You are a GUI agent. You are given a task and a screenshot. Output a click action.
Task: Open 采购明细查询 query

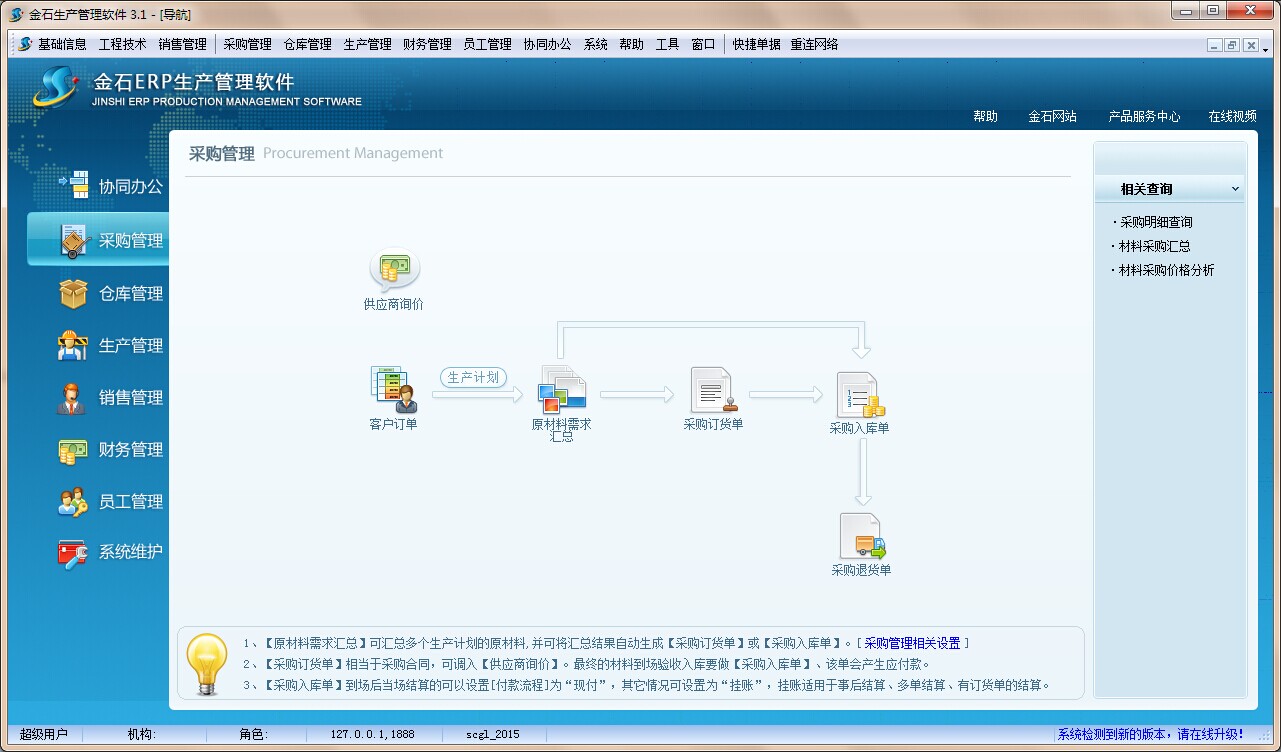click(x=1156, y=222)
